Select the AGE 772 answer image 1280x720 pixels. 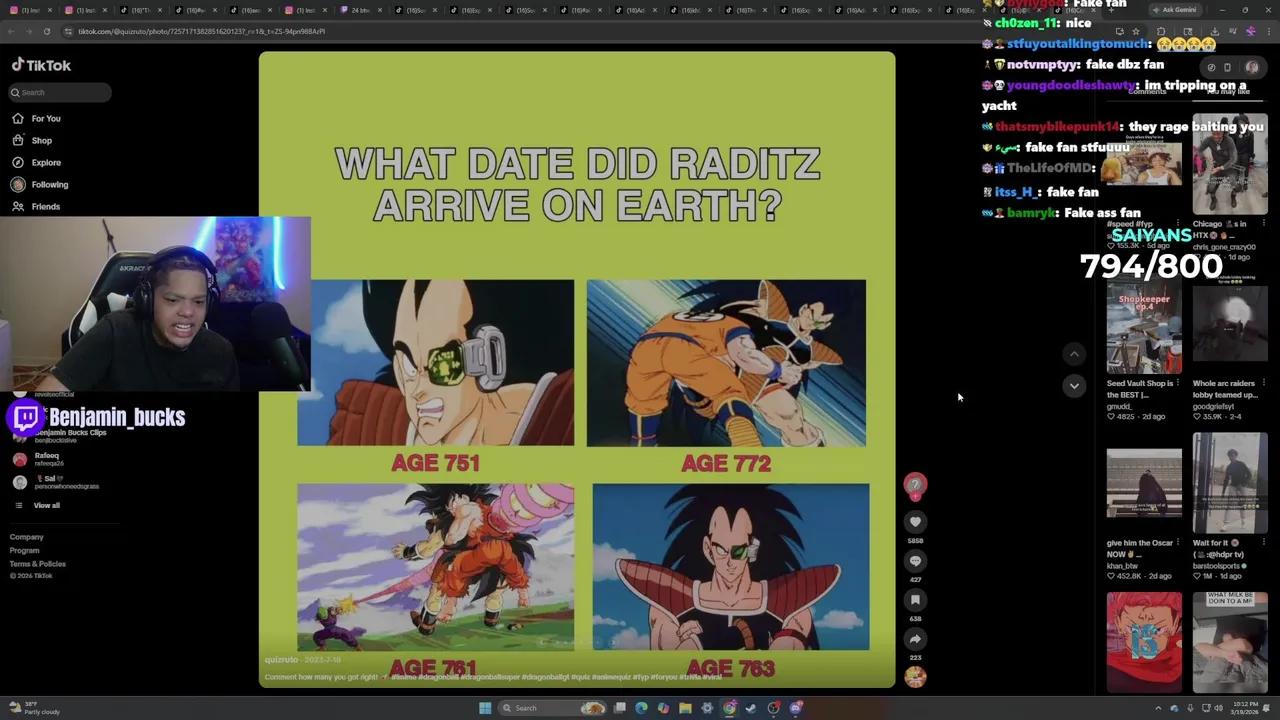726,364
